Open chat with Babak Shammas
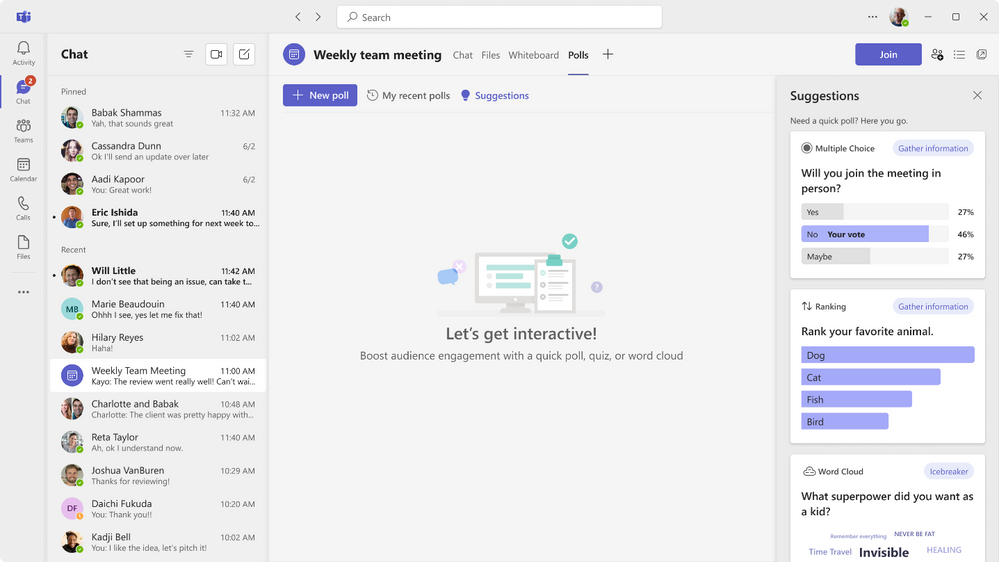The image size is (999, 562). 158,118
